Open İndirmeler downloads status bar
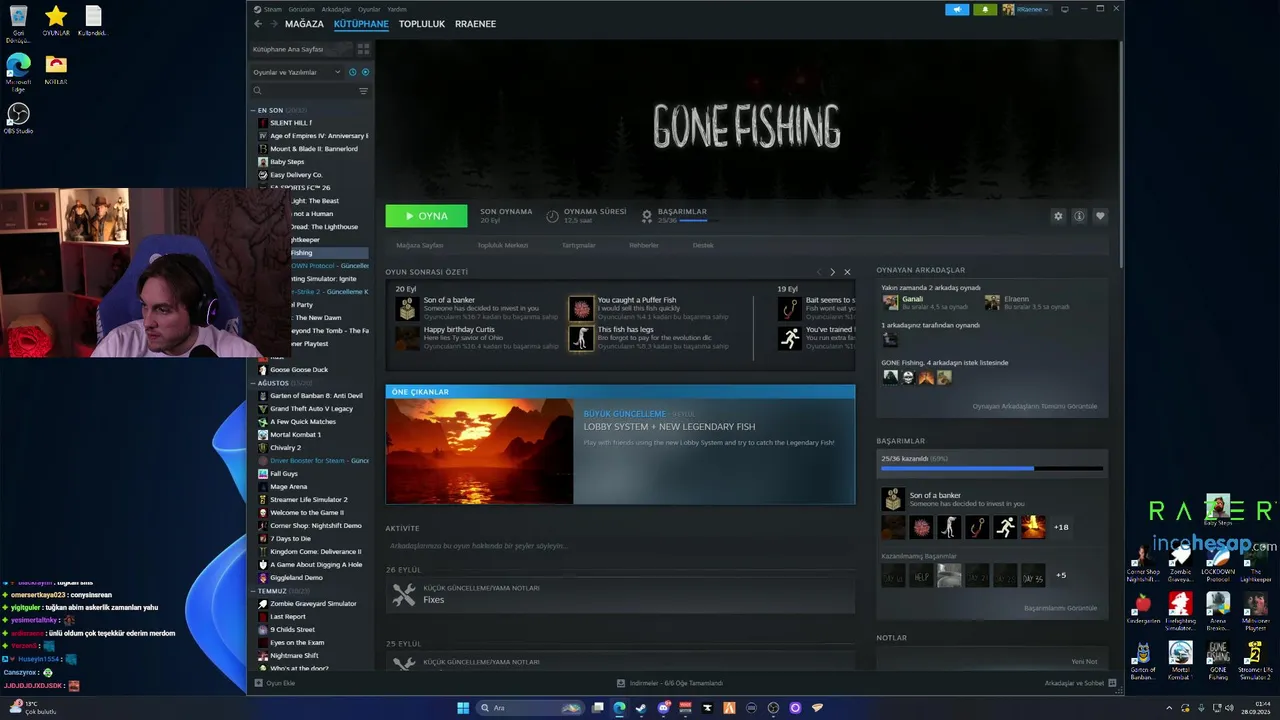The image size is (1280, 720). 670,683
